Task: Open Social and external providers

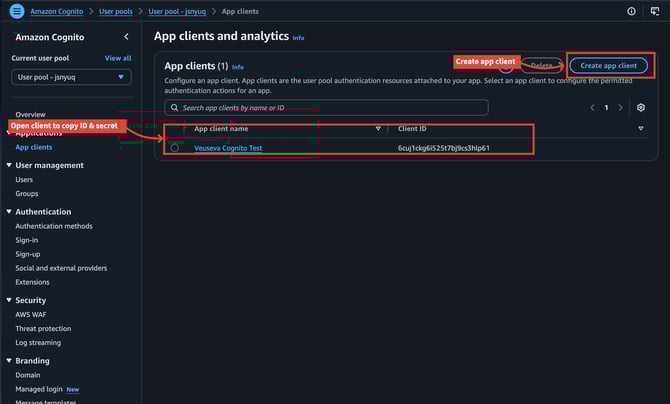Action: click(61, 268)
